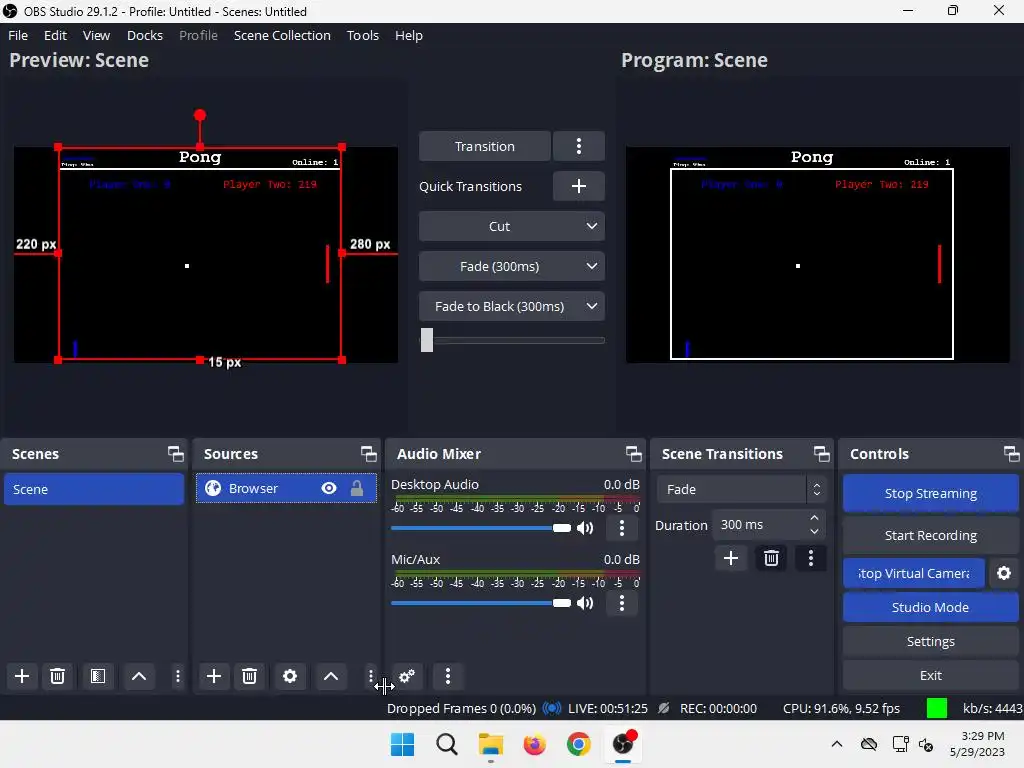Add a new scene with the plus icon
Image resolution: width=1024 pixels, height=768 pixels.
point(22,676)
